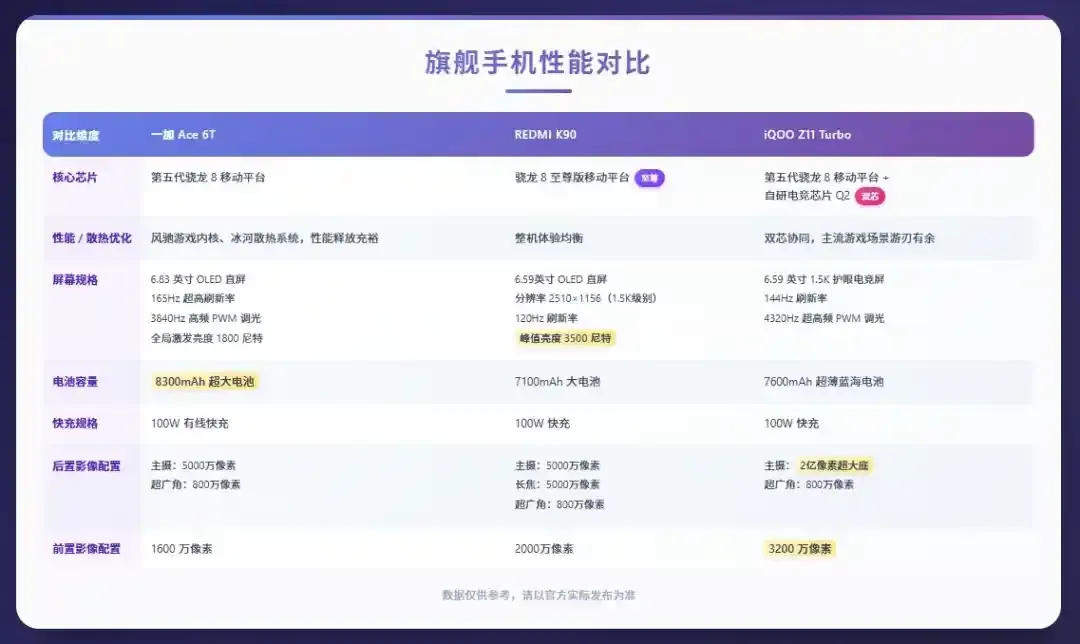Click highlighted 3200 万像素 cell
1080x644 pixels.
click(x=800, y=549)
